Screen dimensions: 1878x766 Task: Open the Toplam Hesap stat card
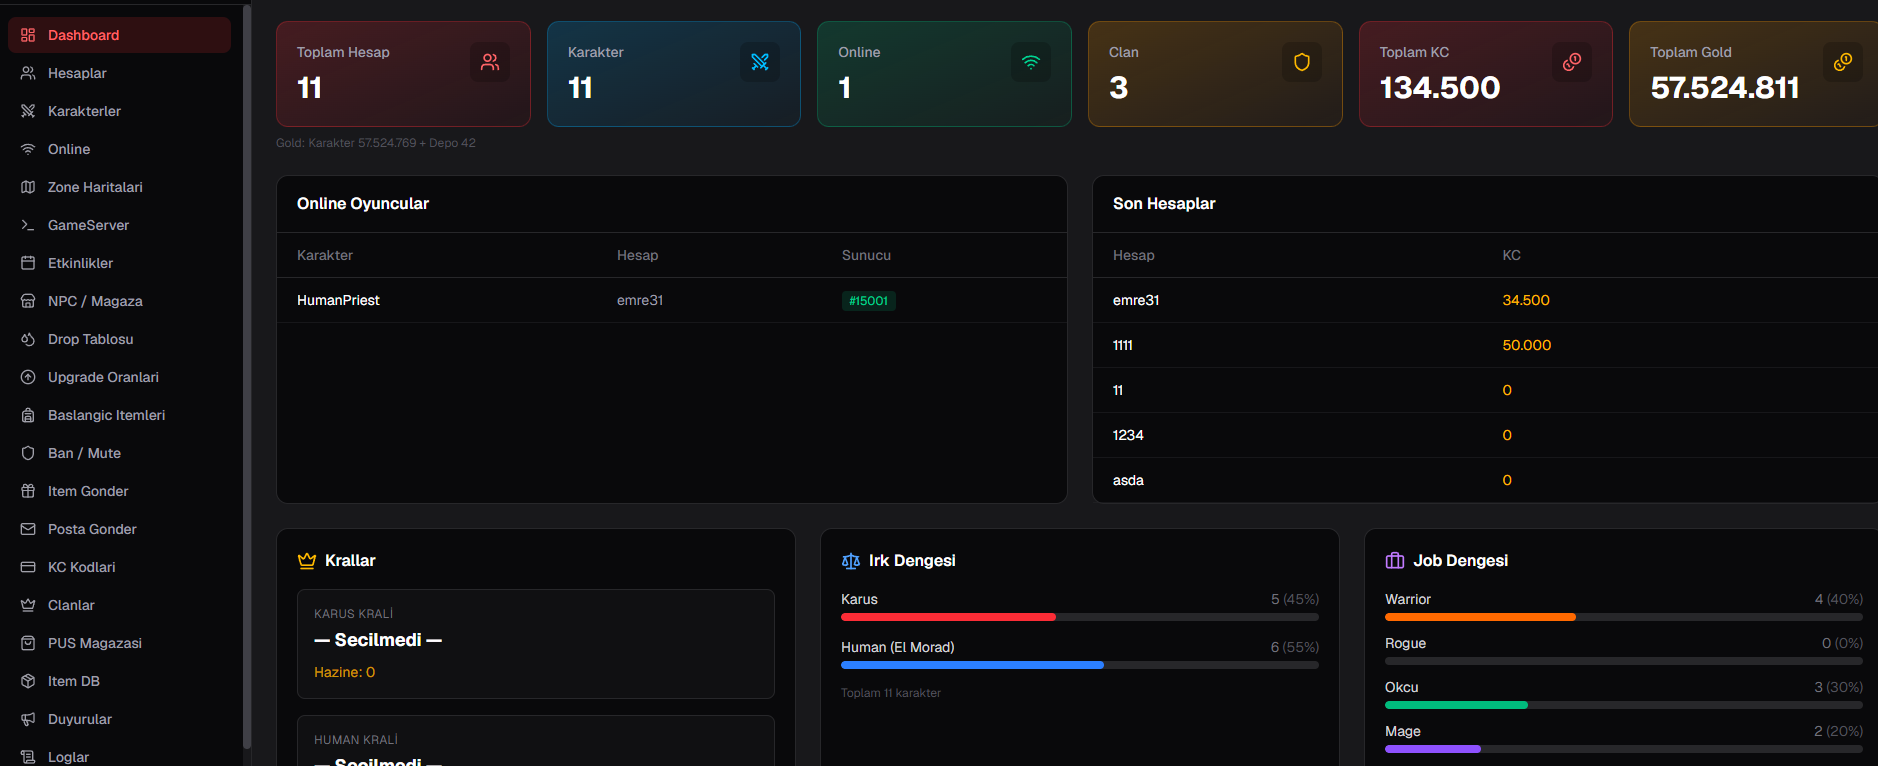403,74
